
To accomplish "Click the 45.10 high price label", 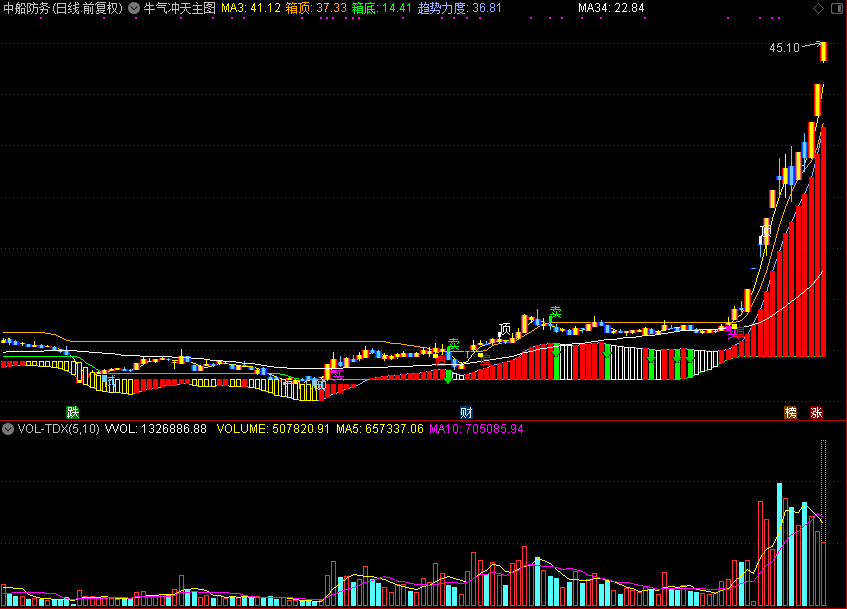I will point(784,48).
